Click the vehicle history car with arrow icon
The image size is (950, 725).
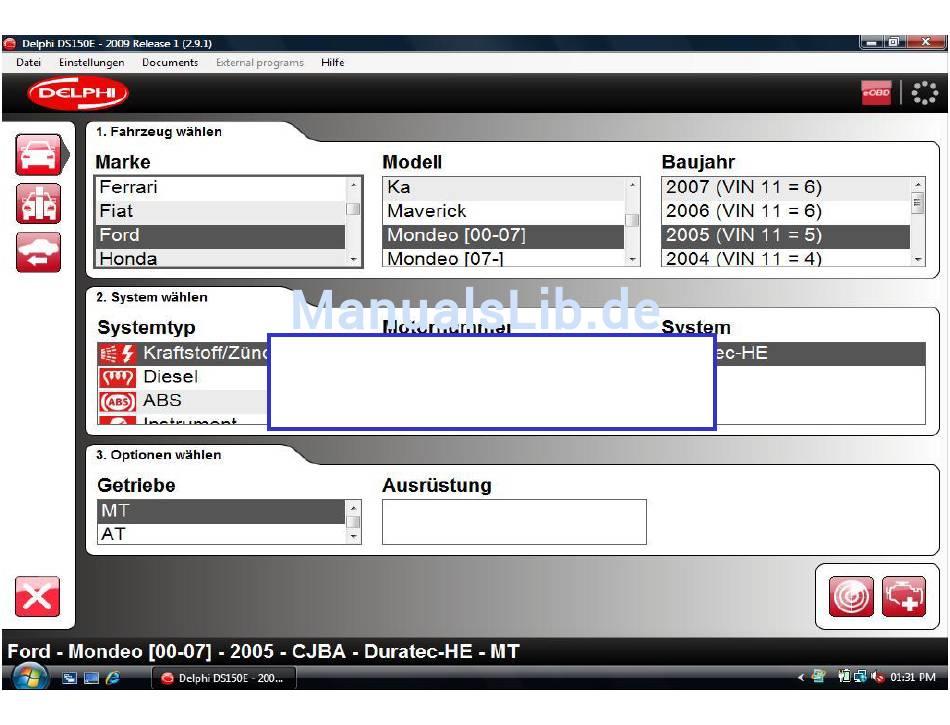coord(38,252)
